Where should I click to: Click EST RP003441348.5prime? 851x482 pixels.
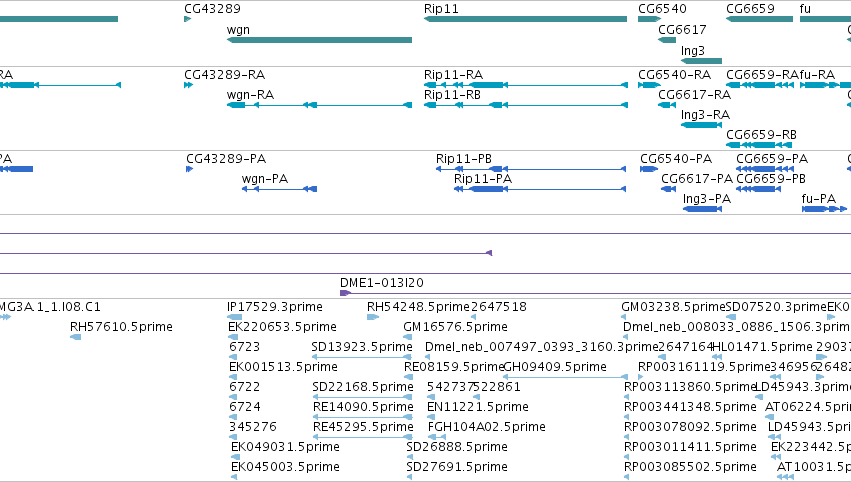pos(627,417)
